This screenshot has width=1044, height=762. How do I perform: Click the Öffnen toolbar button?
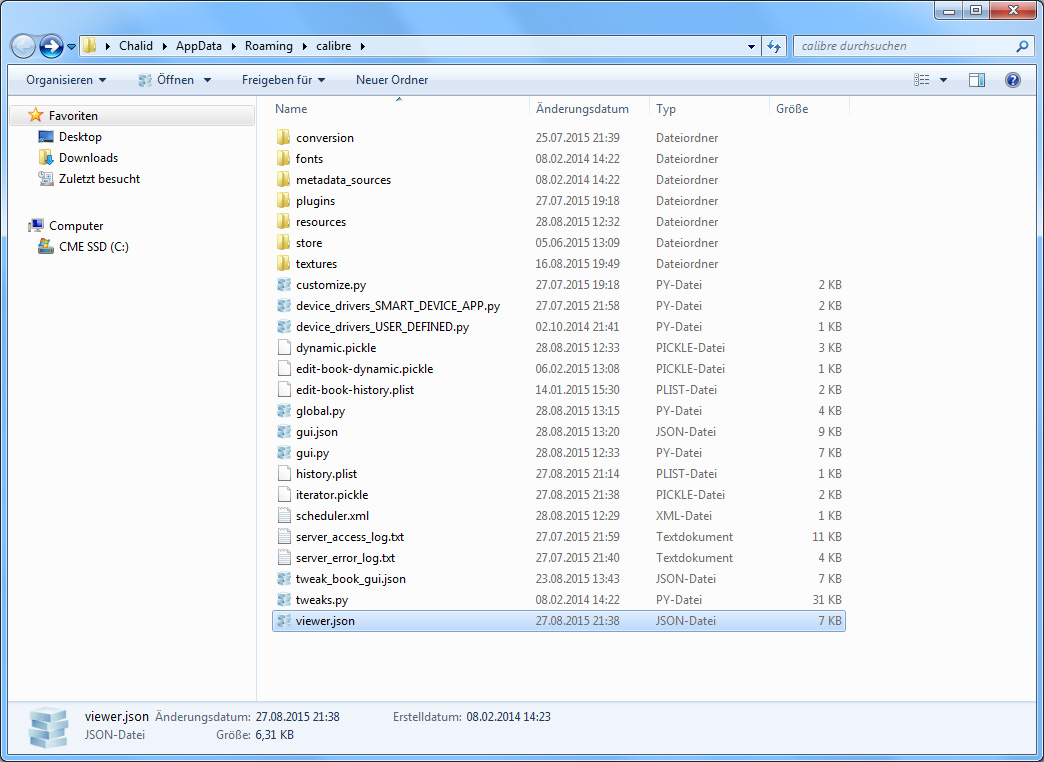pos(175,80)
